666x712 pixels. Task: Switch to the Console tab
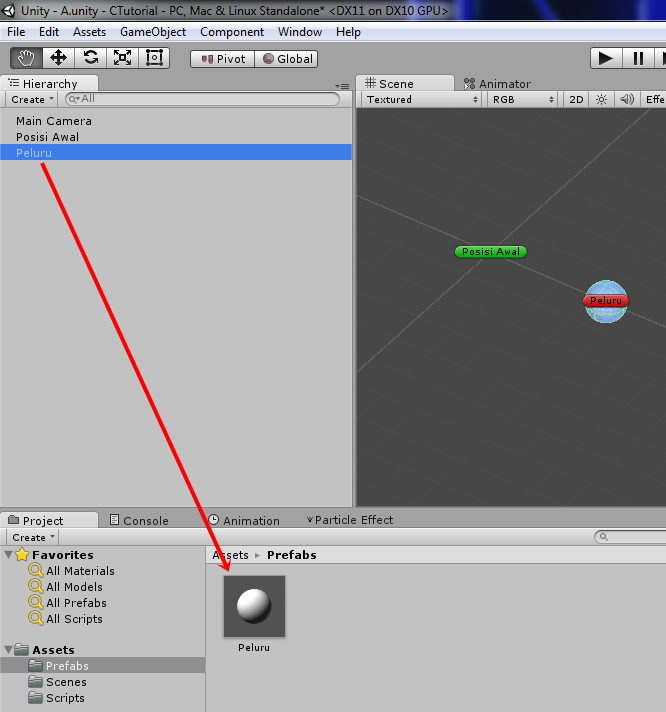[140, 520]
